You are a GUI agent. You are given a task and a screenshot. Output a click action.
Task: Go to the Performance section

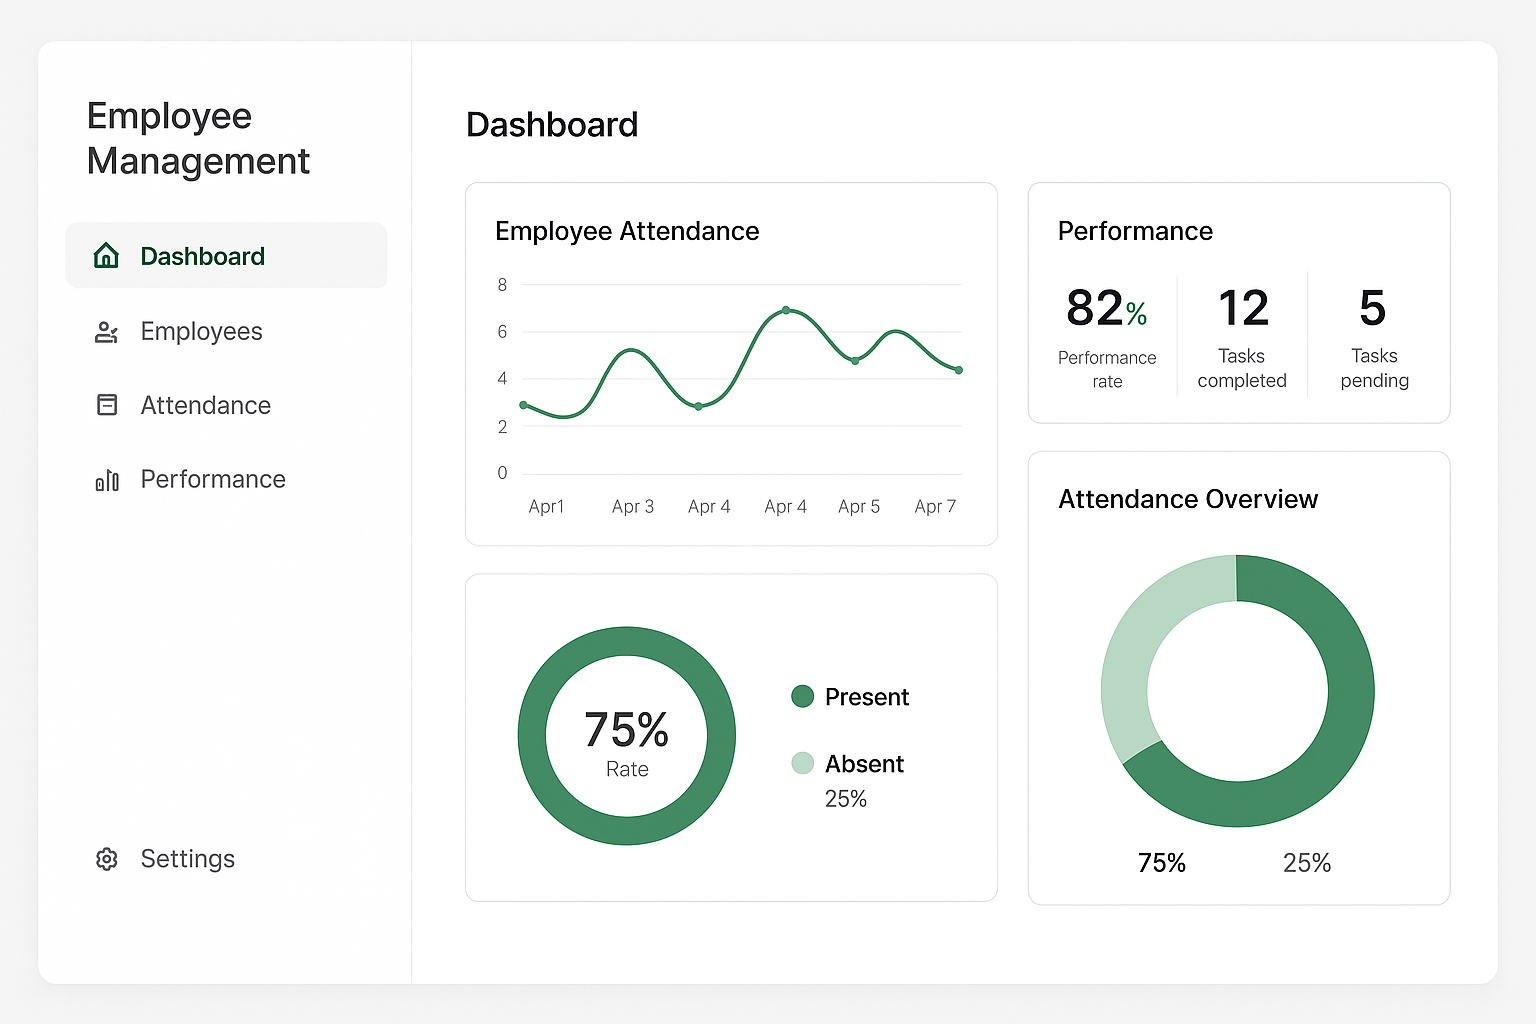(x=213, y=480)
